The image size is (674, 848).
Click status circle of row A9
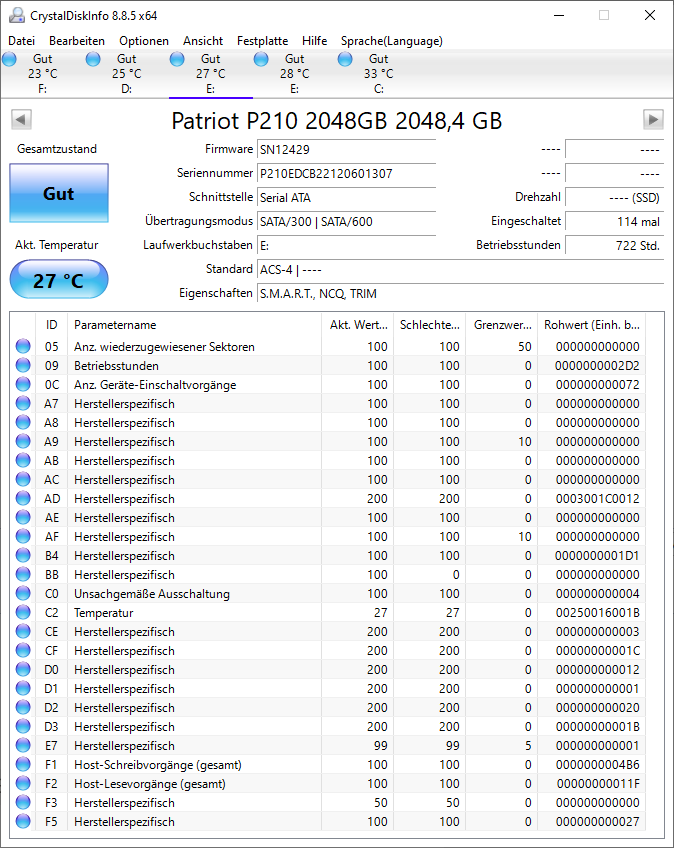click(x=23, y=441)
